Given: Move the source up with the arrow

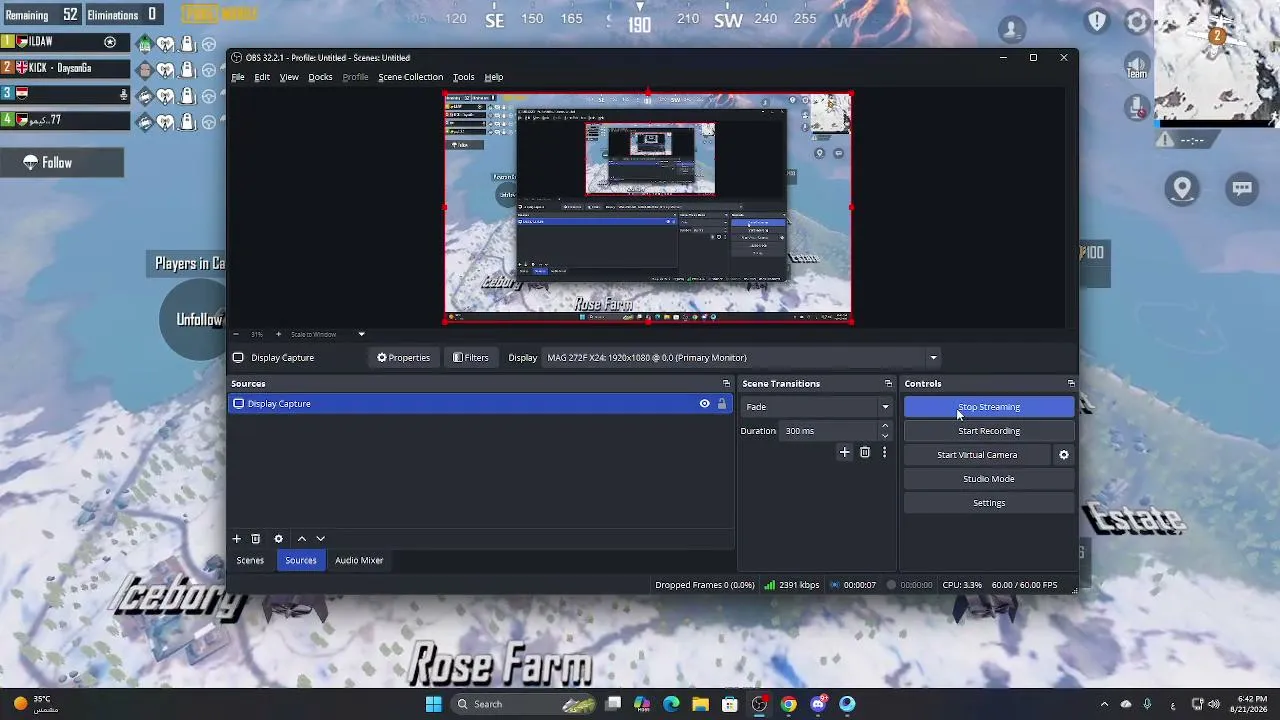Looking at the screenshot, I should 302,539.
